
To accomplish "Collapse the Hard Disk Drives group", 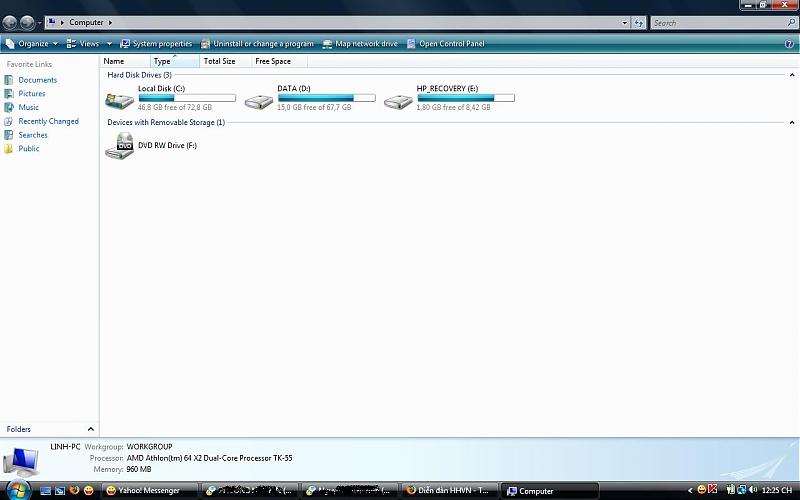I will (x=792, y=75).
